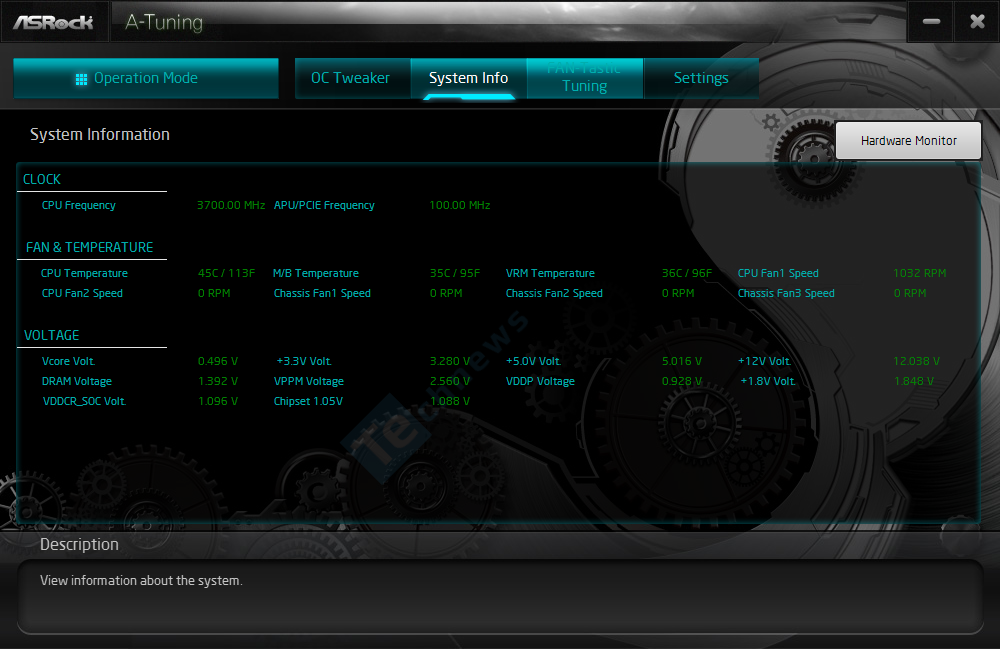Image resolution: width=1000 pixels, height=649 pixels.
Task: Click the 'Description' heading
Action: [79, 544]
